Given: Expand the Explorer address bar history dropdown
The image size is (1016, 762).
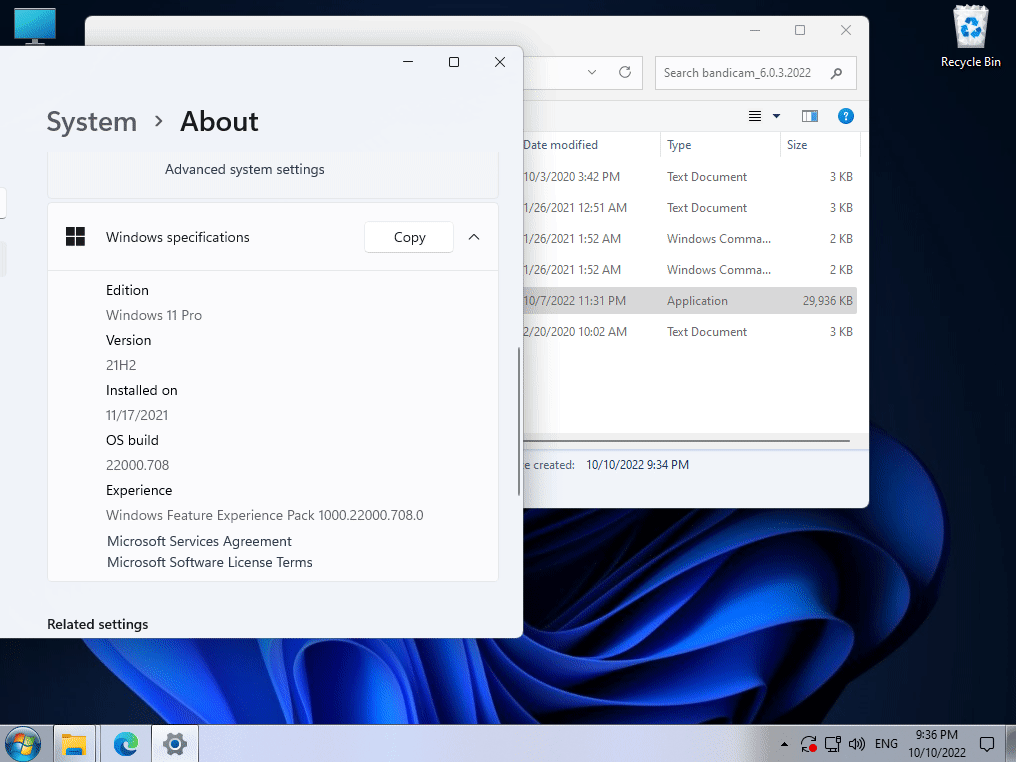Looking at the screenshot, I should pyautogui.click(x=592, y=73).
